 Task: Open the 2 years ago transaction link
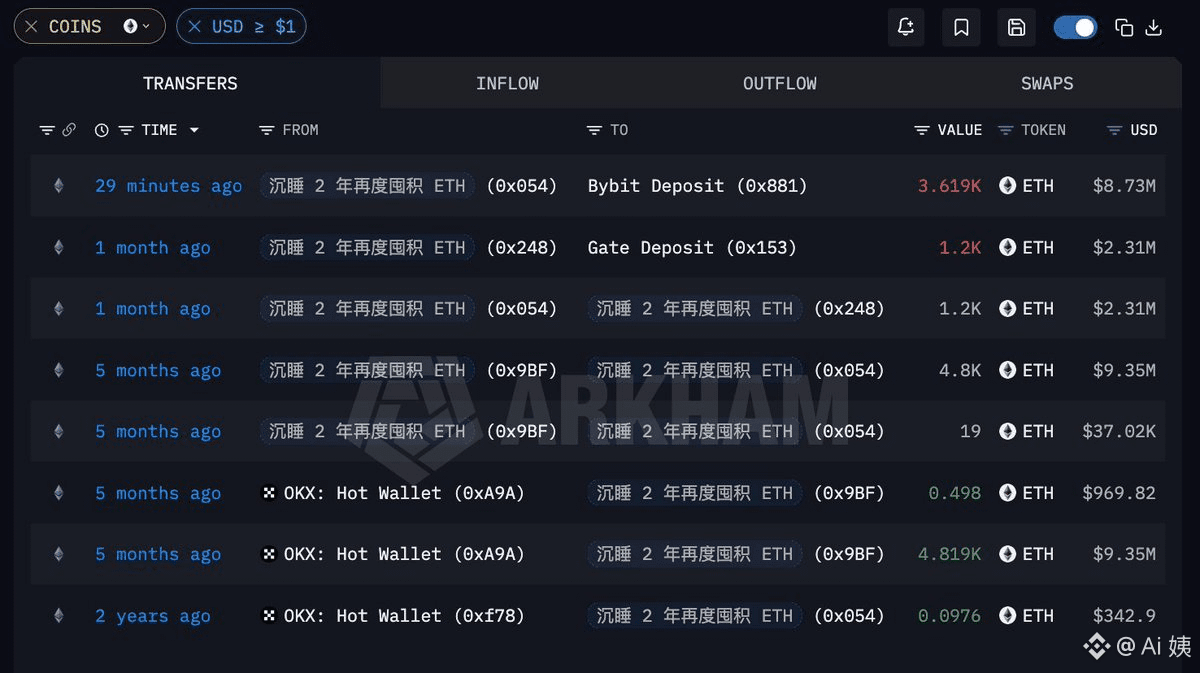153,616
